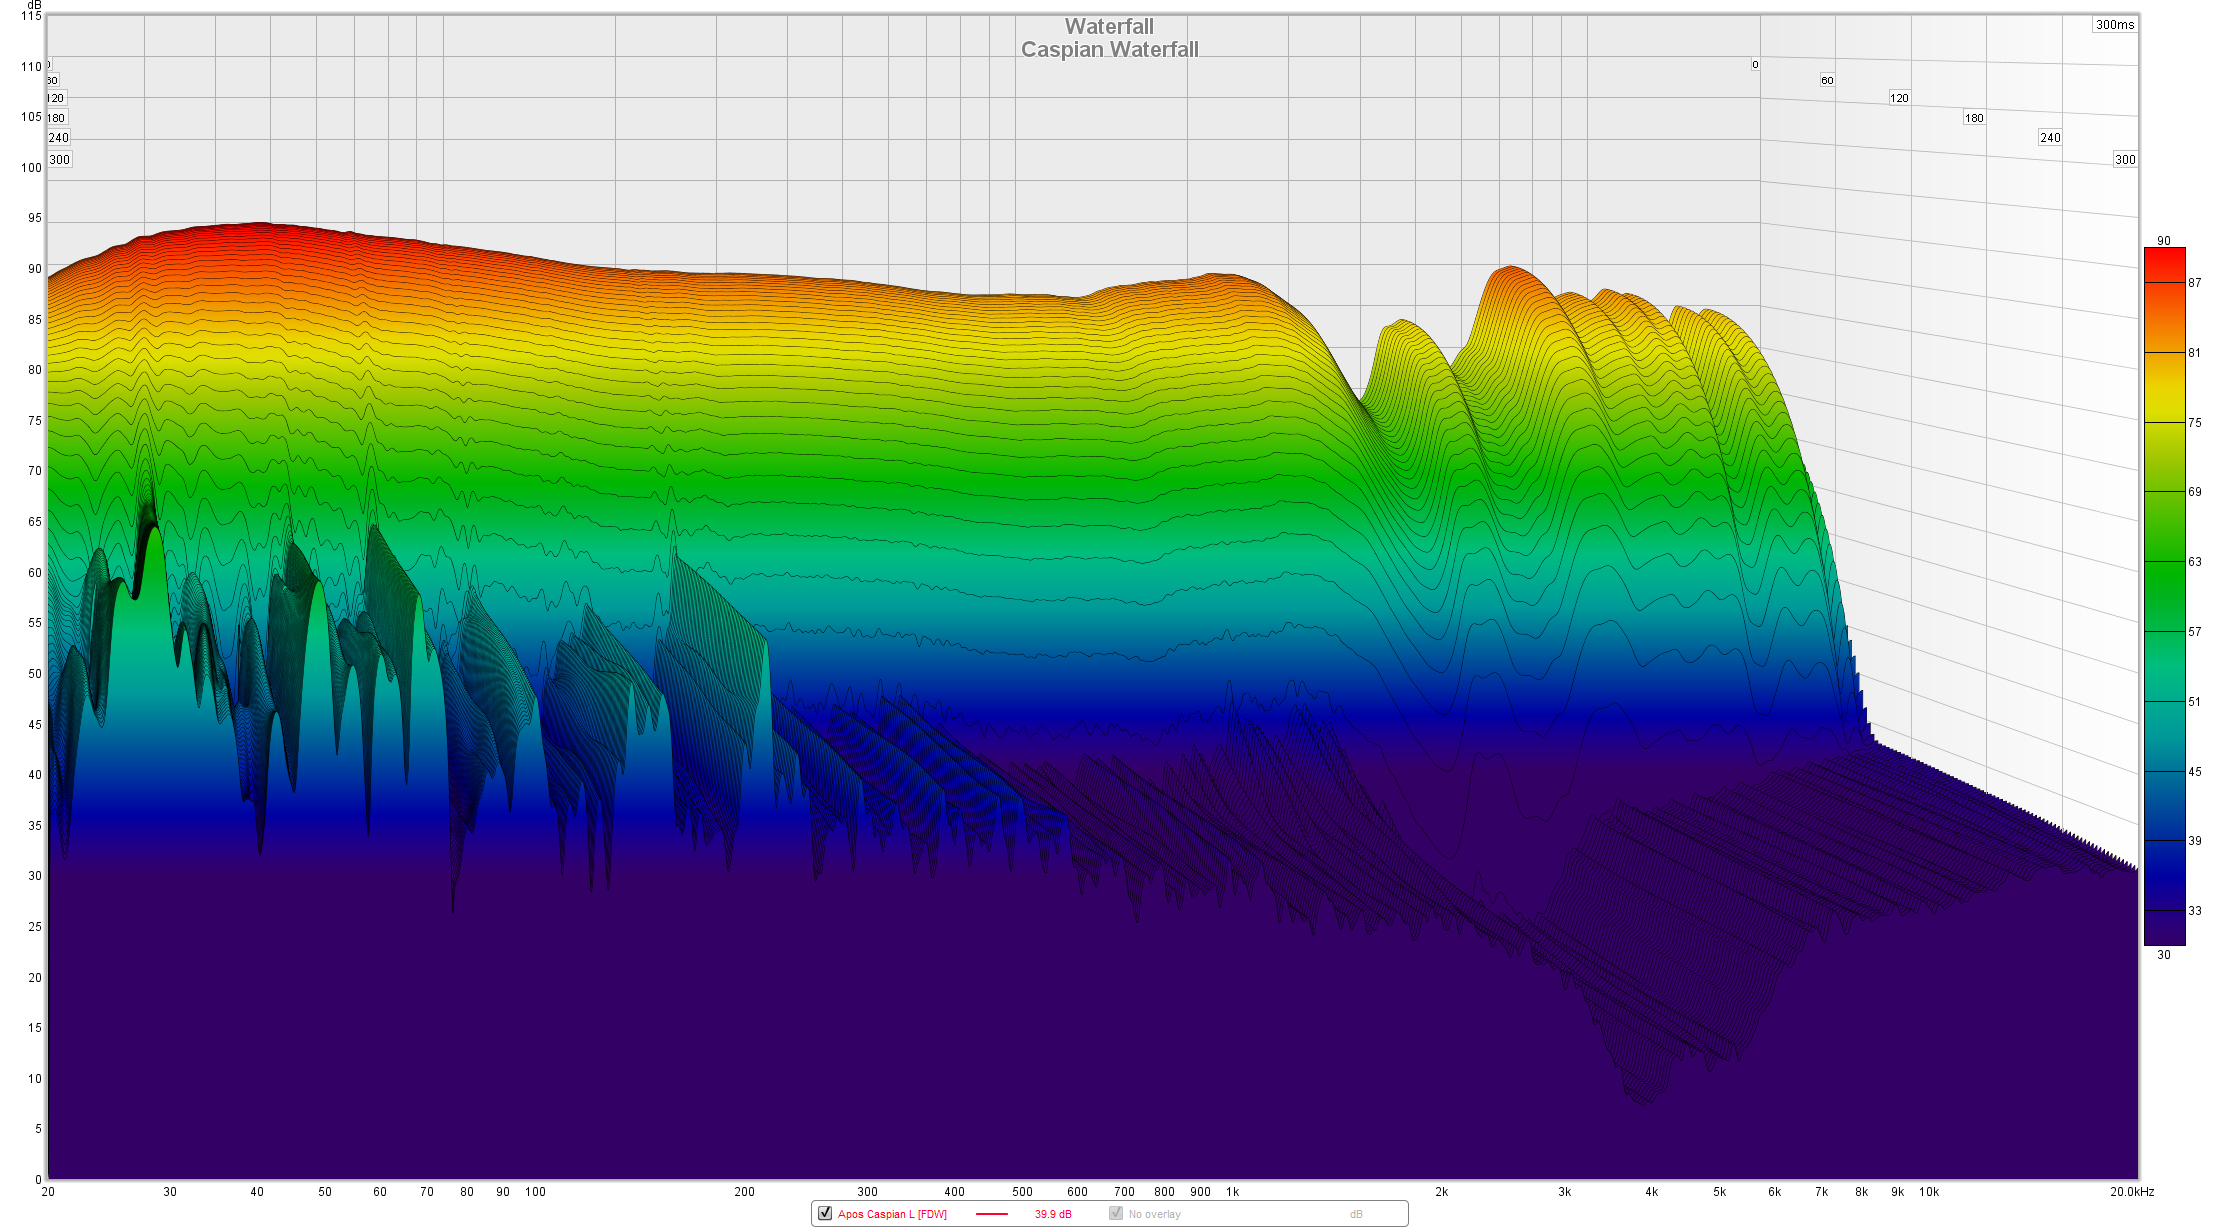
Task: Toggle the No overlay checkbox
Action: [1116, 1213]
